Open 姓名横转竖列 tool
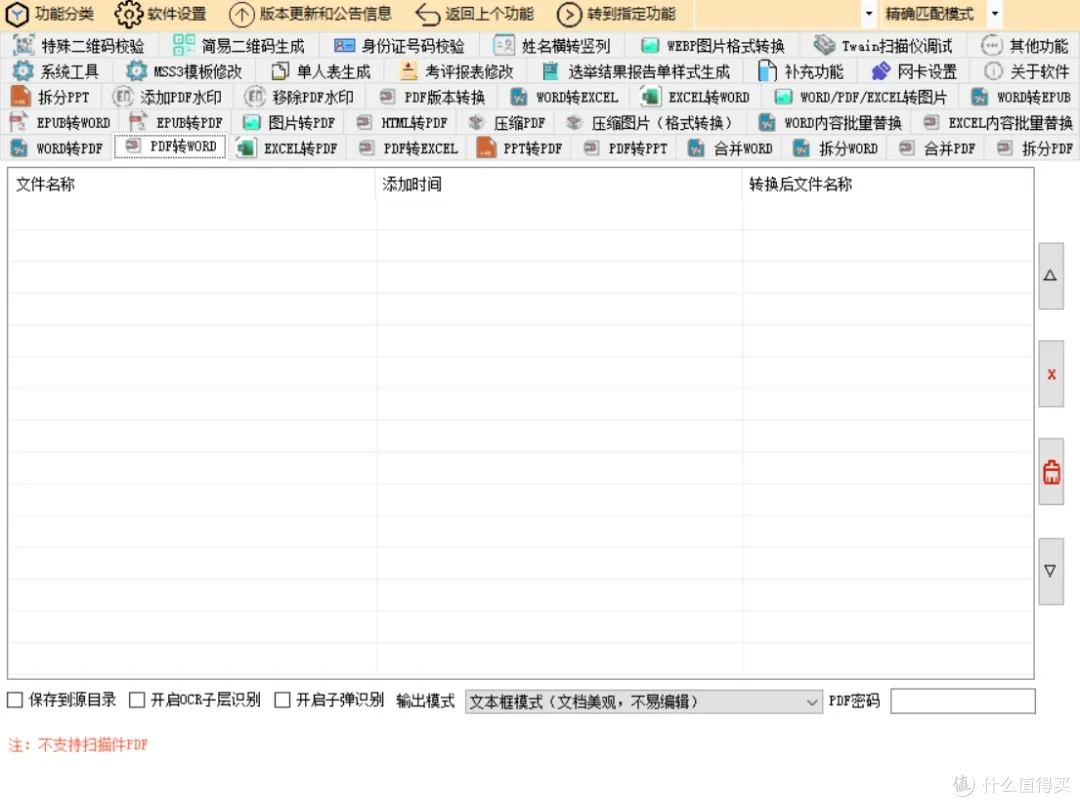1080x807 pixels. (552, 46)
